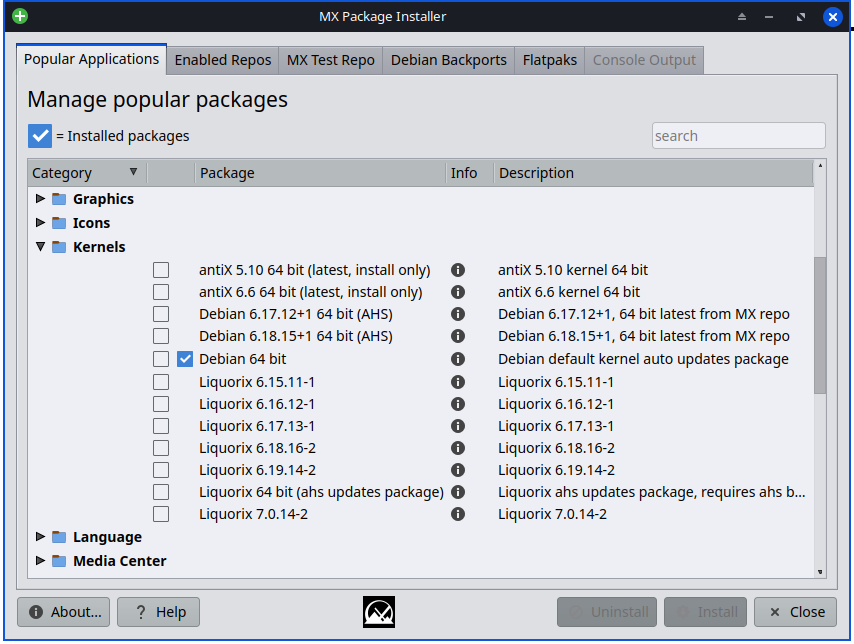Click the Graphics folder icon
854x644 pixels.
pyautogui.click(x=59, y=199)
